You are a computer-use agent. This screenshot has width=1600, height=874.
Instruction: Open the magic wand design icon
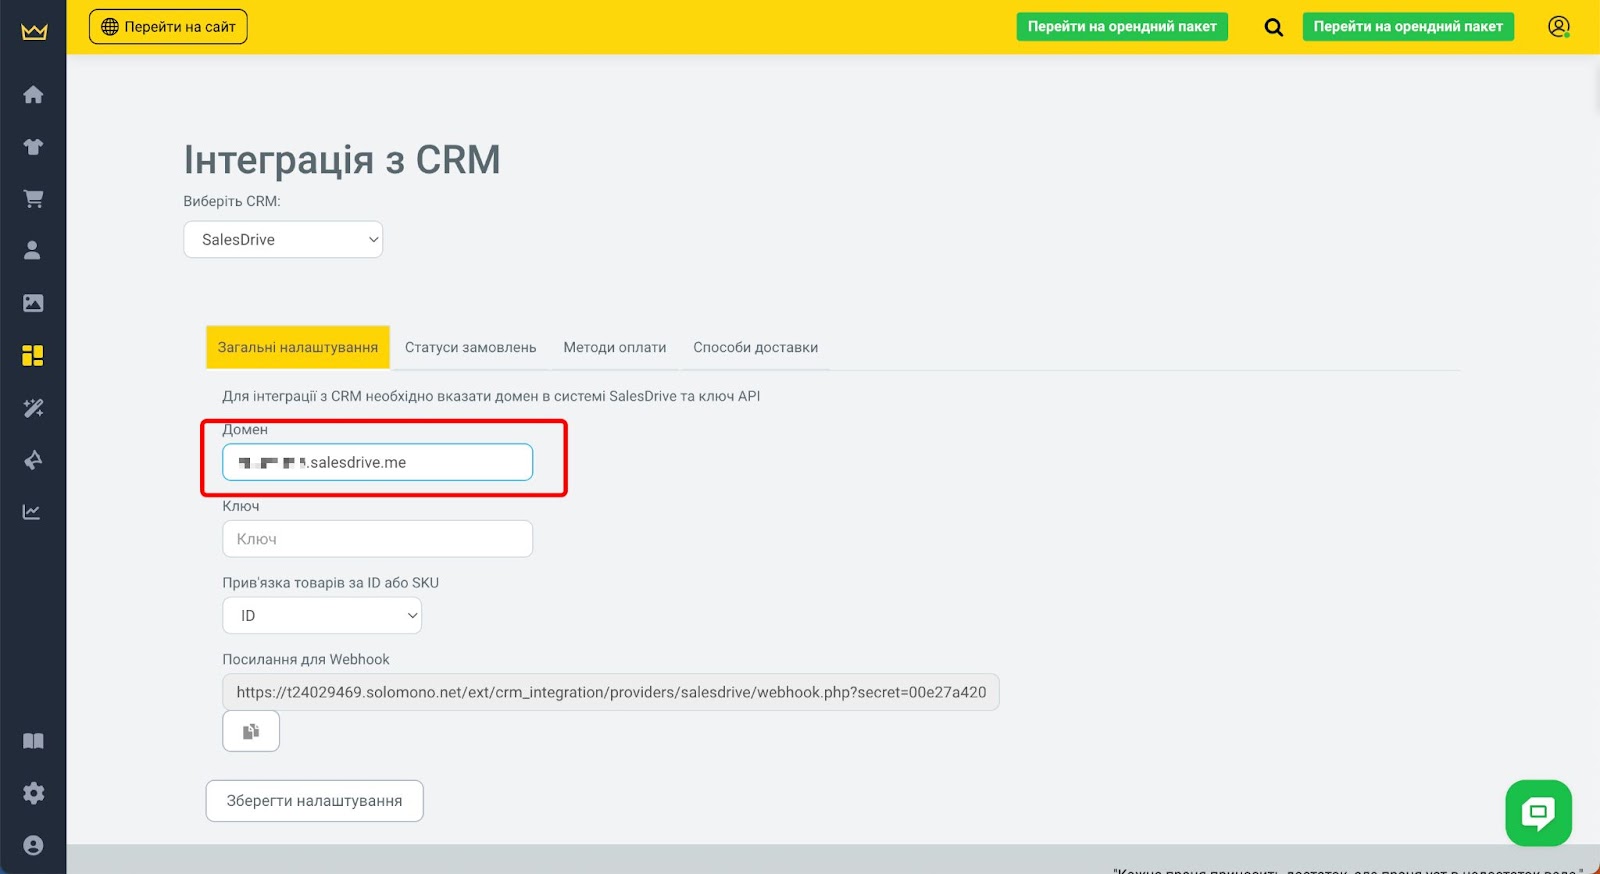[x=33, y=408]
